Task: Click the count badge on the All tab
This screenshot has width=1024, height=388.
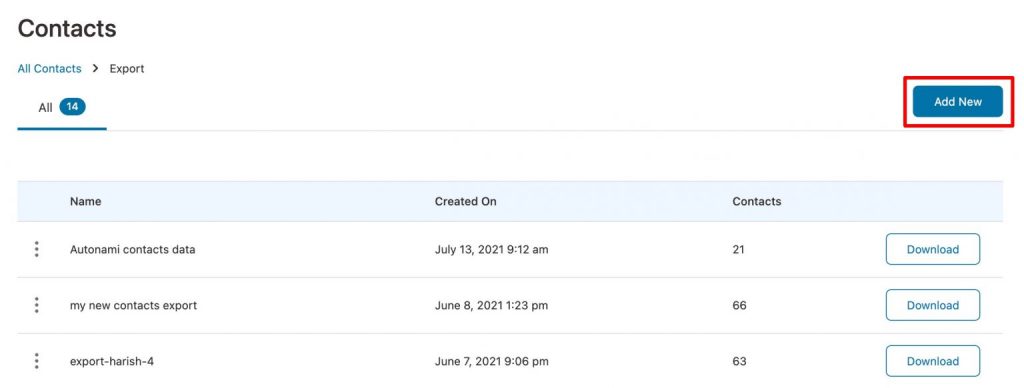Action: point(72,106)
